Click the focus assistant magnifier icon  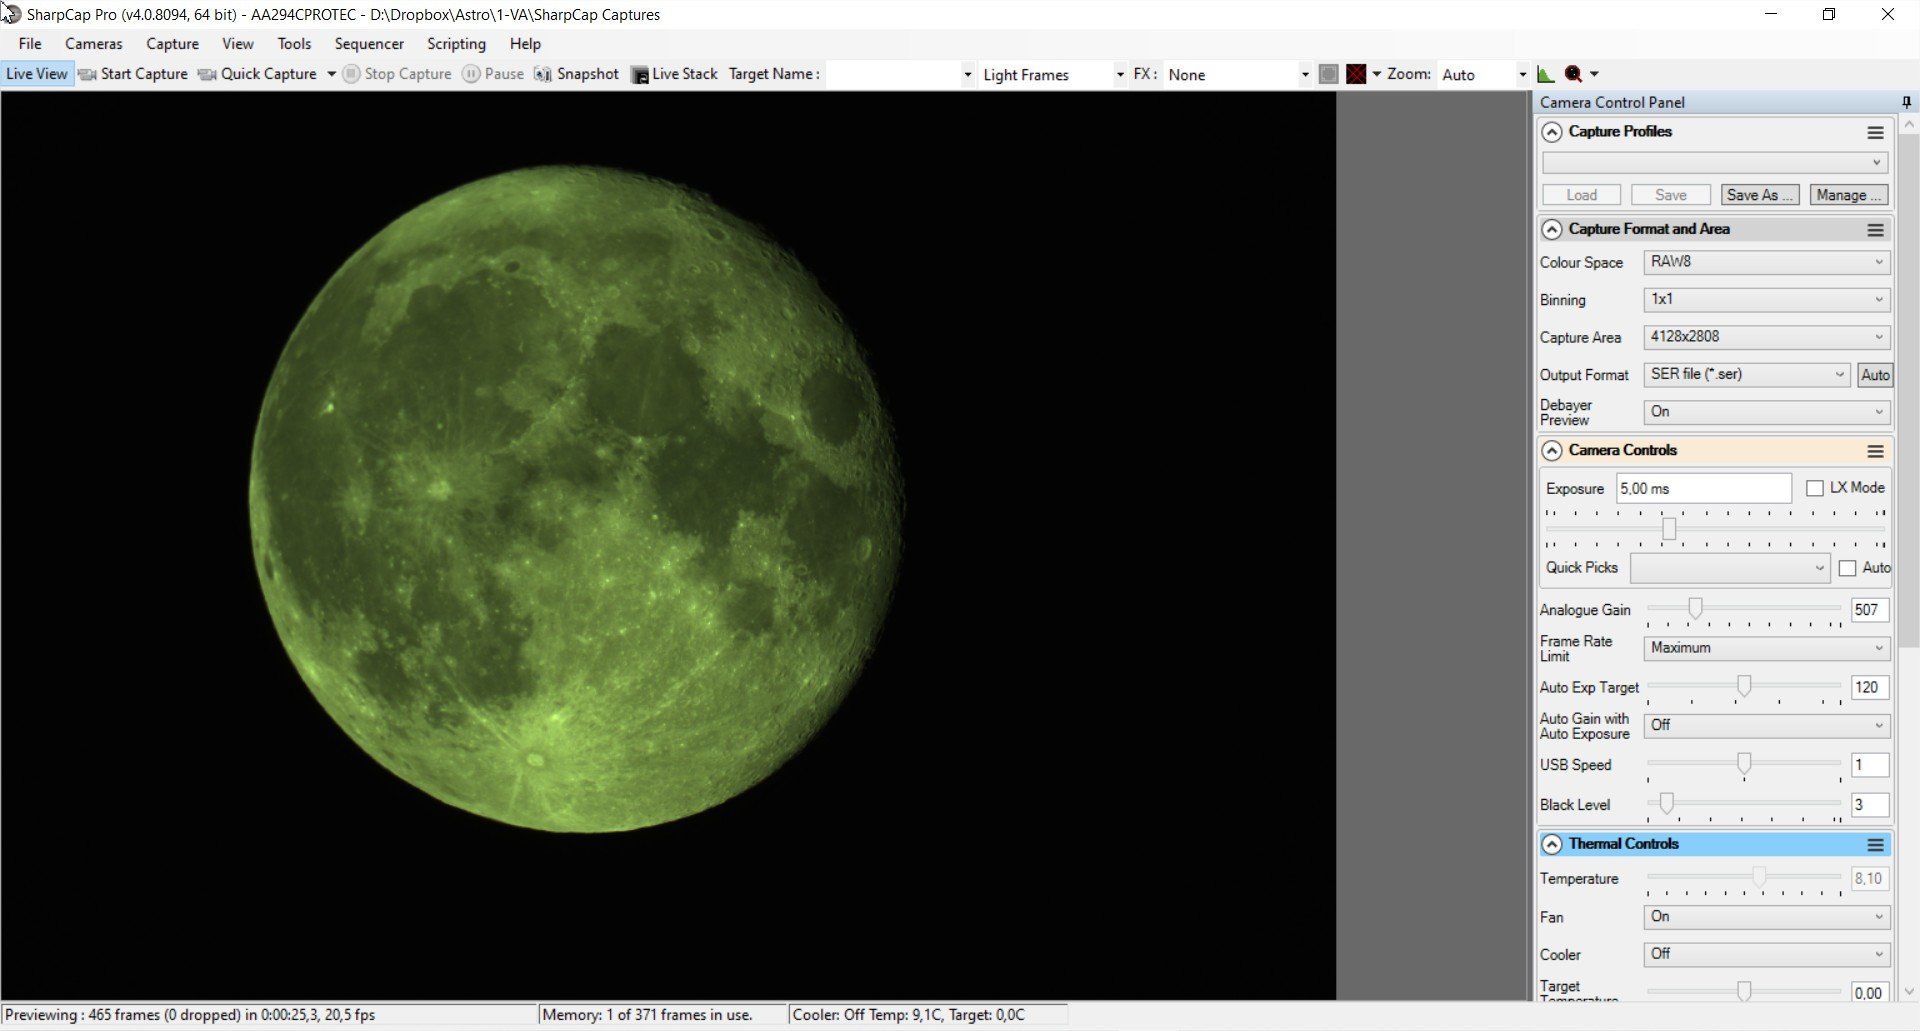pyautogui.click(x=1573, y=74)
